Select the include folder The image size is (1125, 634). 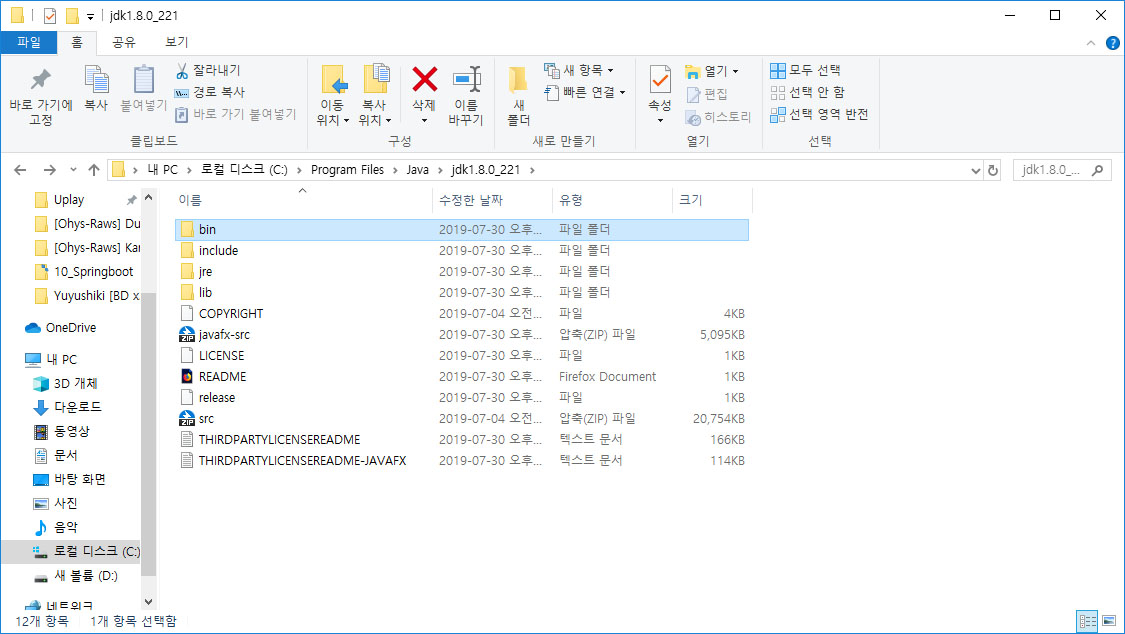[x=461, y=250]
